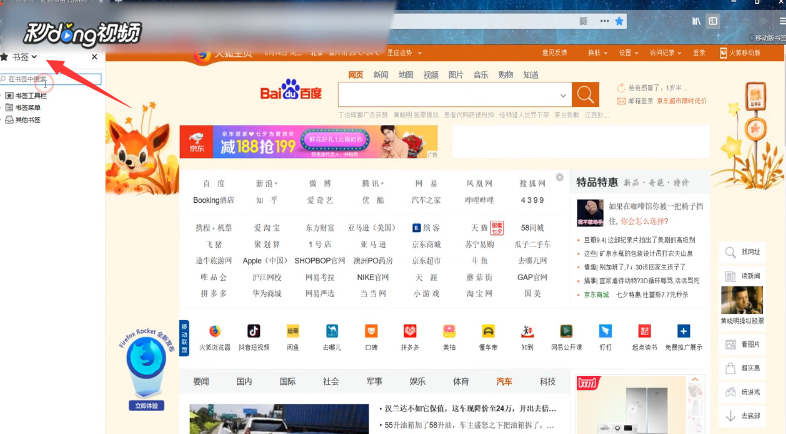Click 登录 in the orange bar
Viewport: 786px width, 434px height.
click(x=699, y=53)
